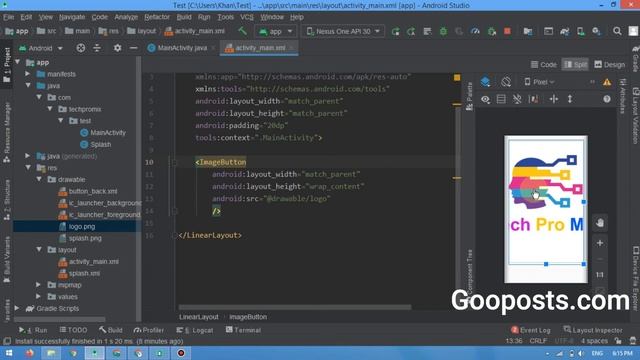640x360 pixels.
Task: Collapse the drawable folder
Action: (x=39, y=179)
